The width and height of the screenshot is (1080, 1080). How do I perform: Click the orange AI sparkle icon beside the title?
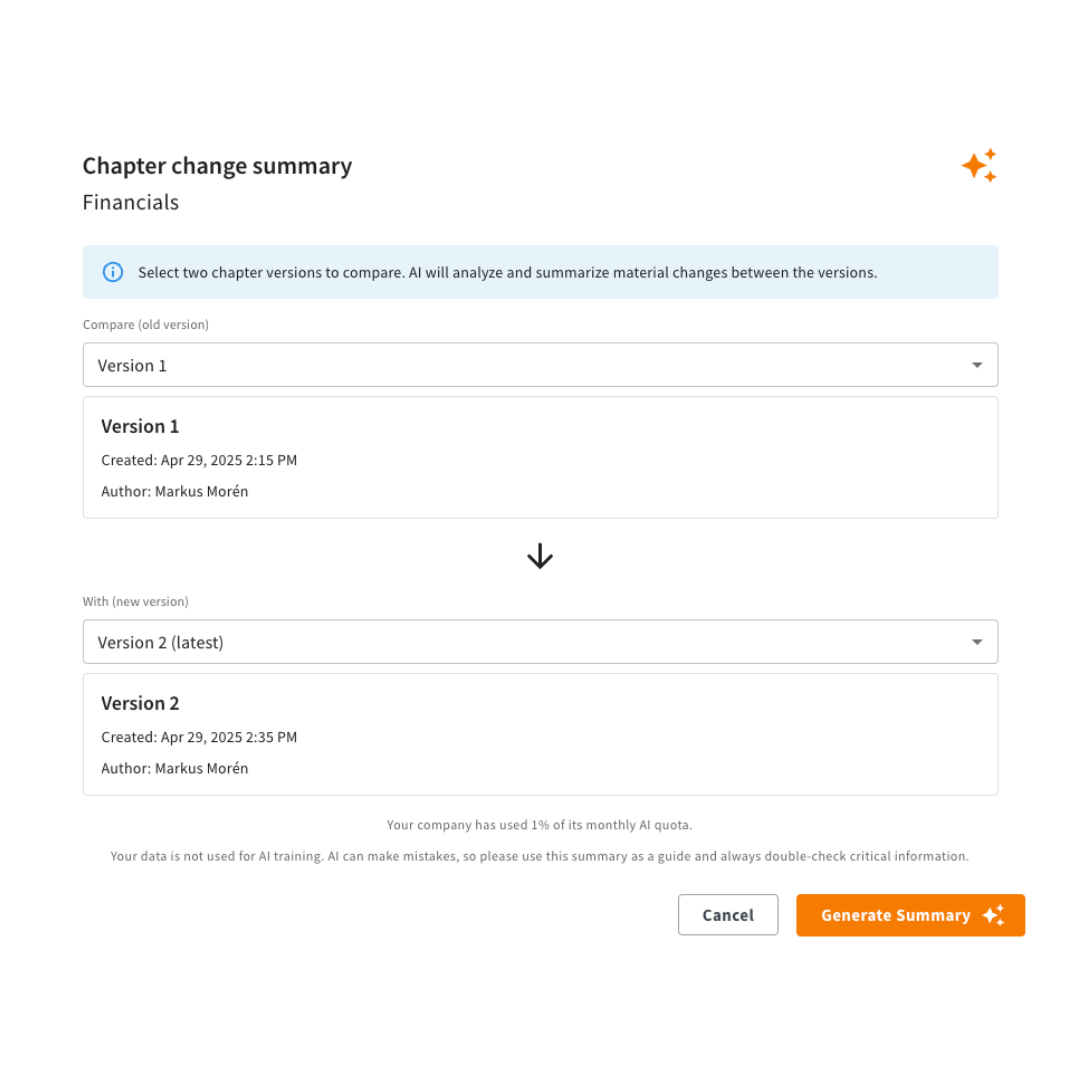pyautogui.click(x=979, y=165)
